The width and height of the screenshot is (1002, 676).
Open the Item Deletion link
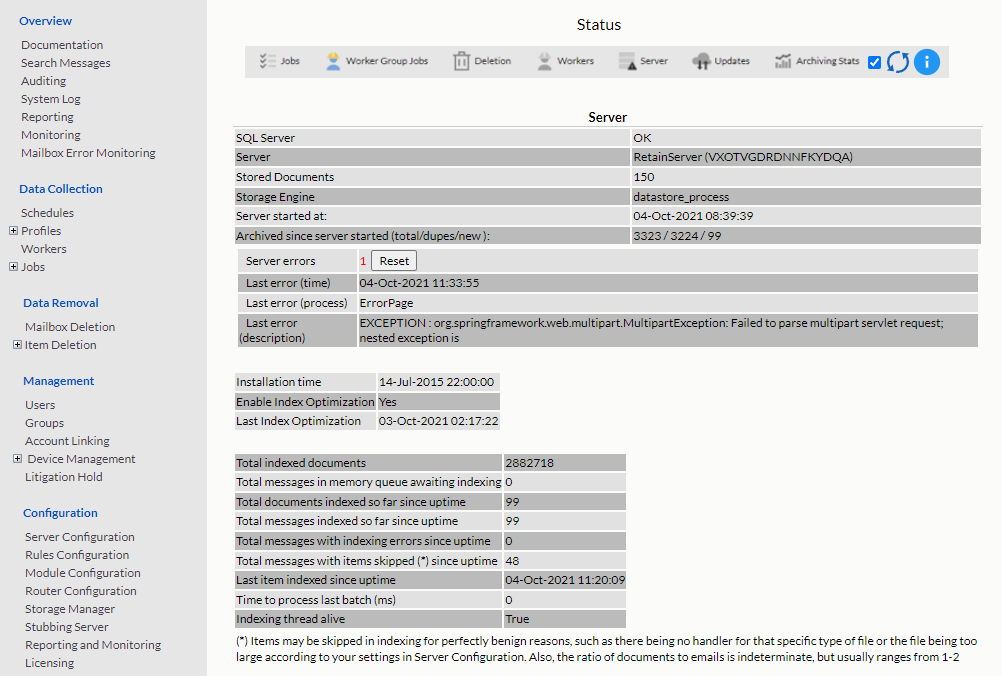point(61,344)
